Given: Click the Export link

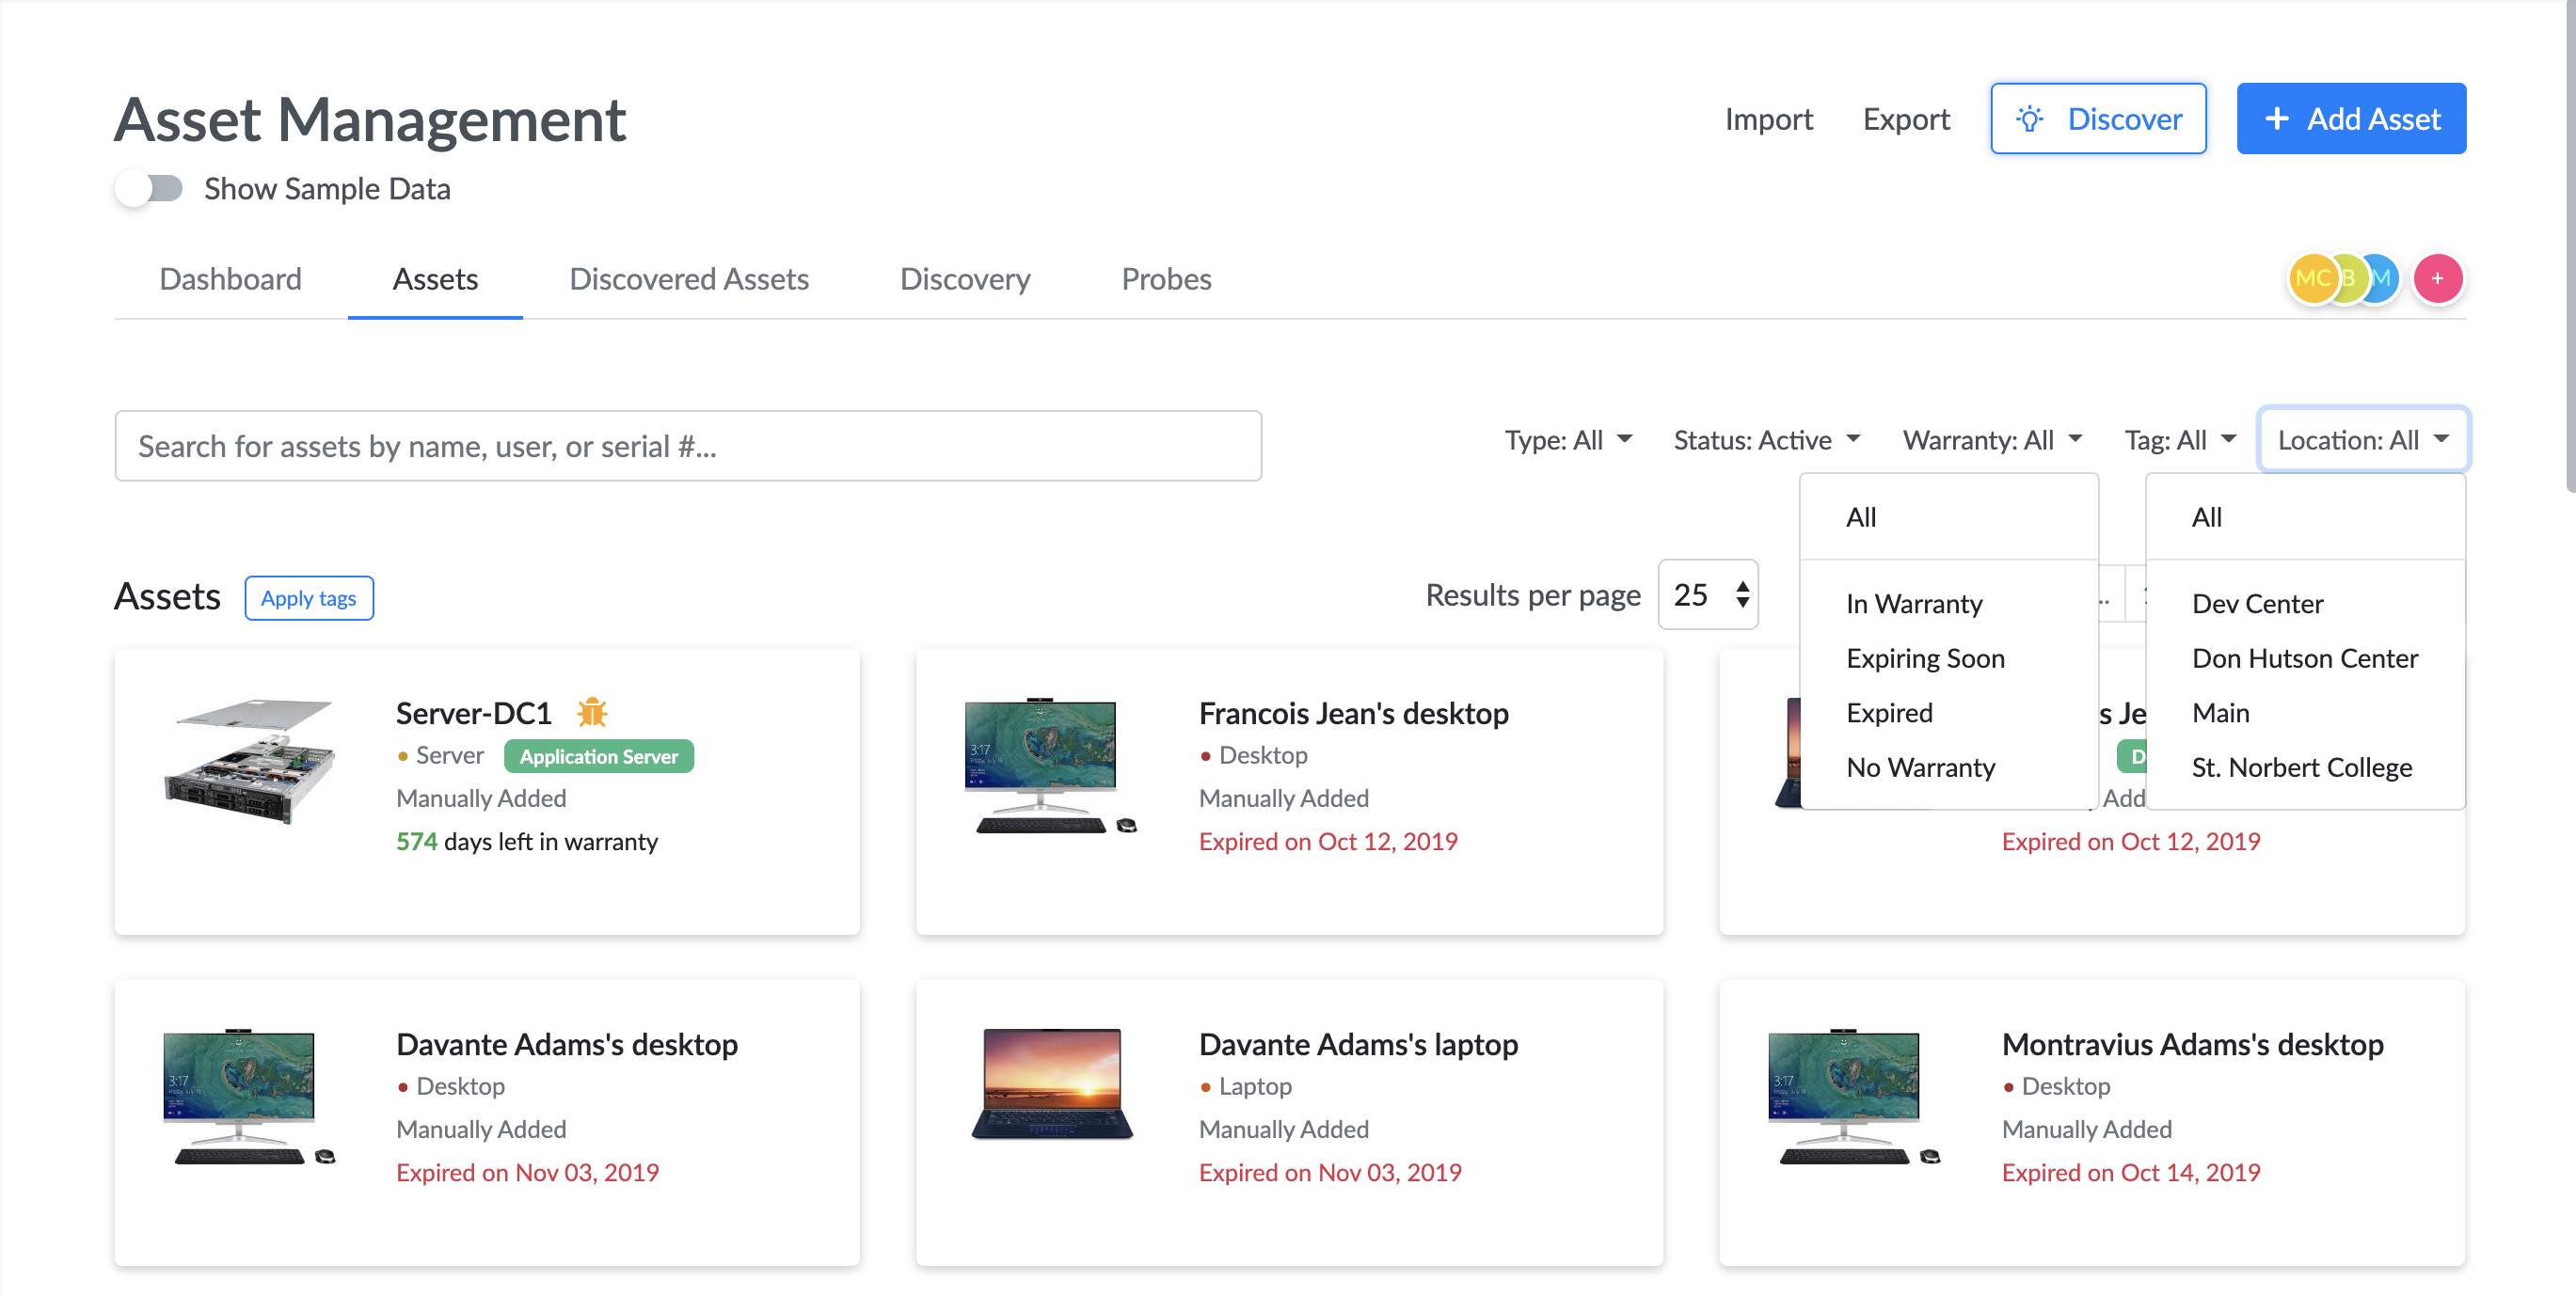Looking at the screenshot, I should click(x=1905, y=119).
